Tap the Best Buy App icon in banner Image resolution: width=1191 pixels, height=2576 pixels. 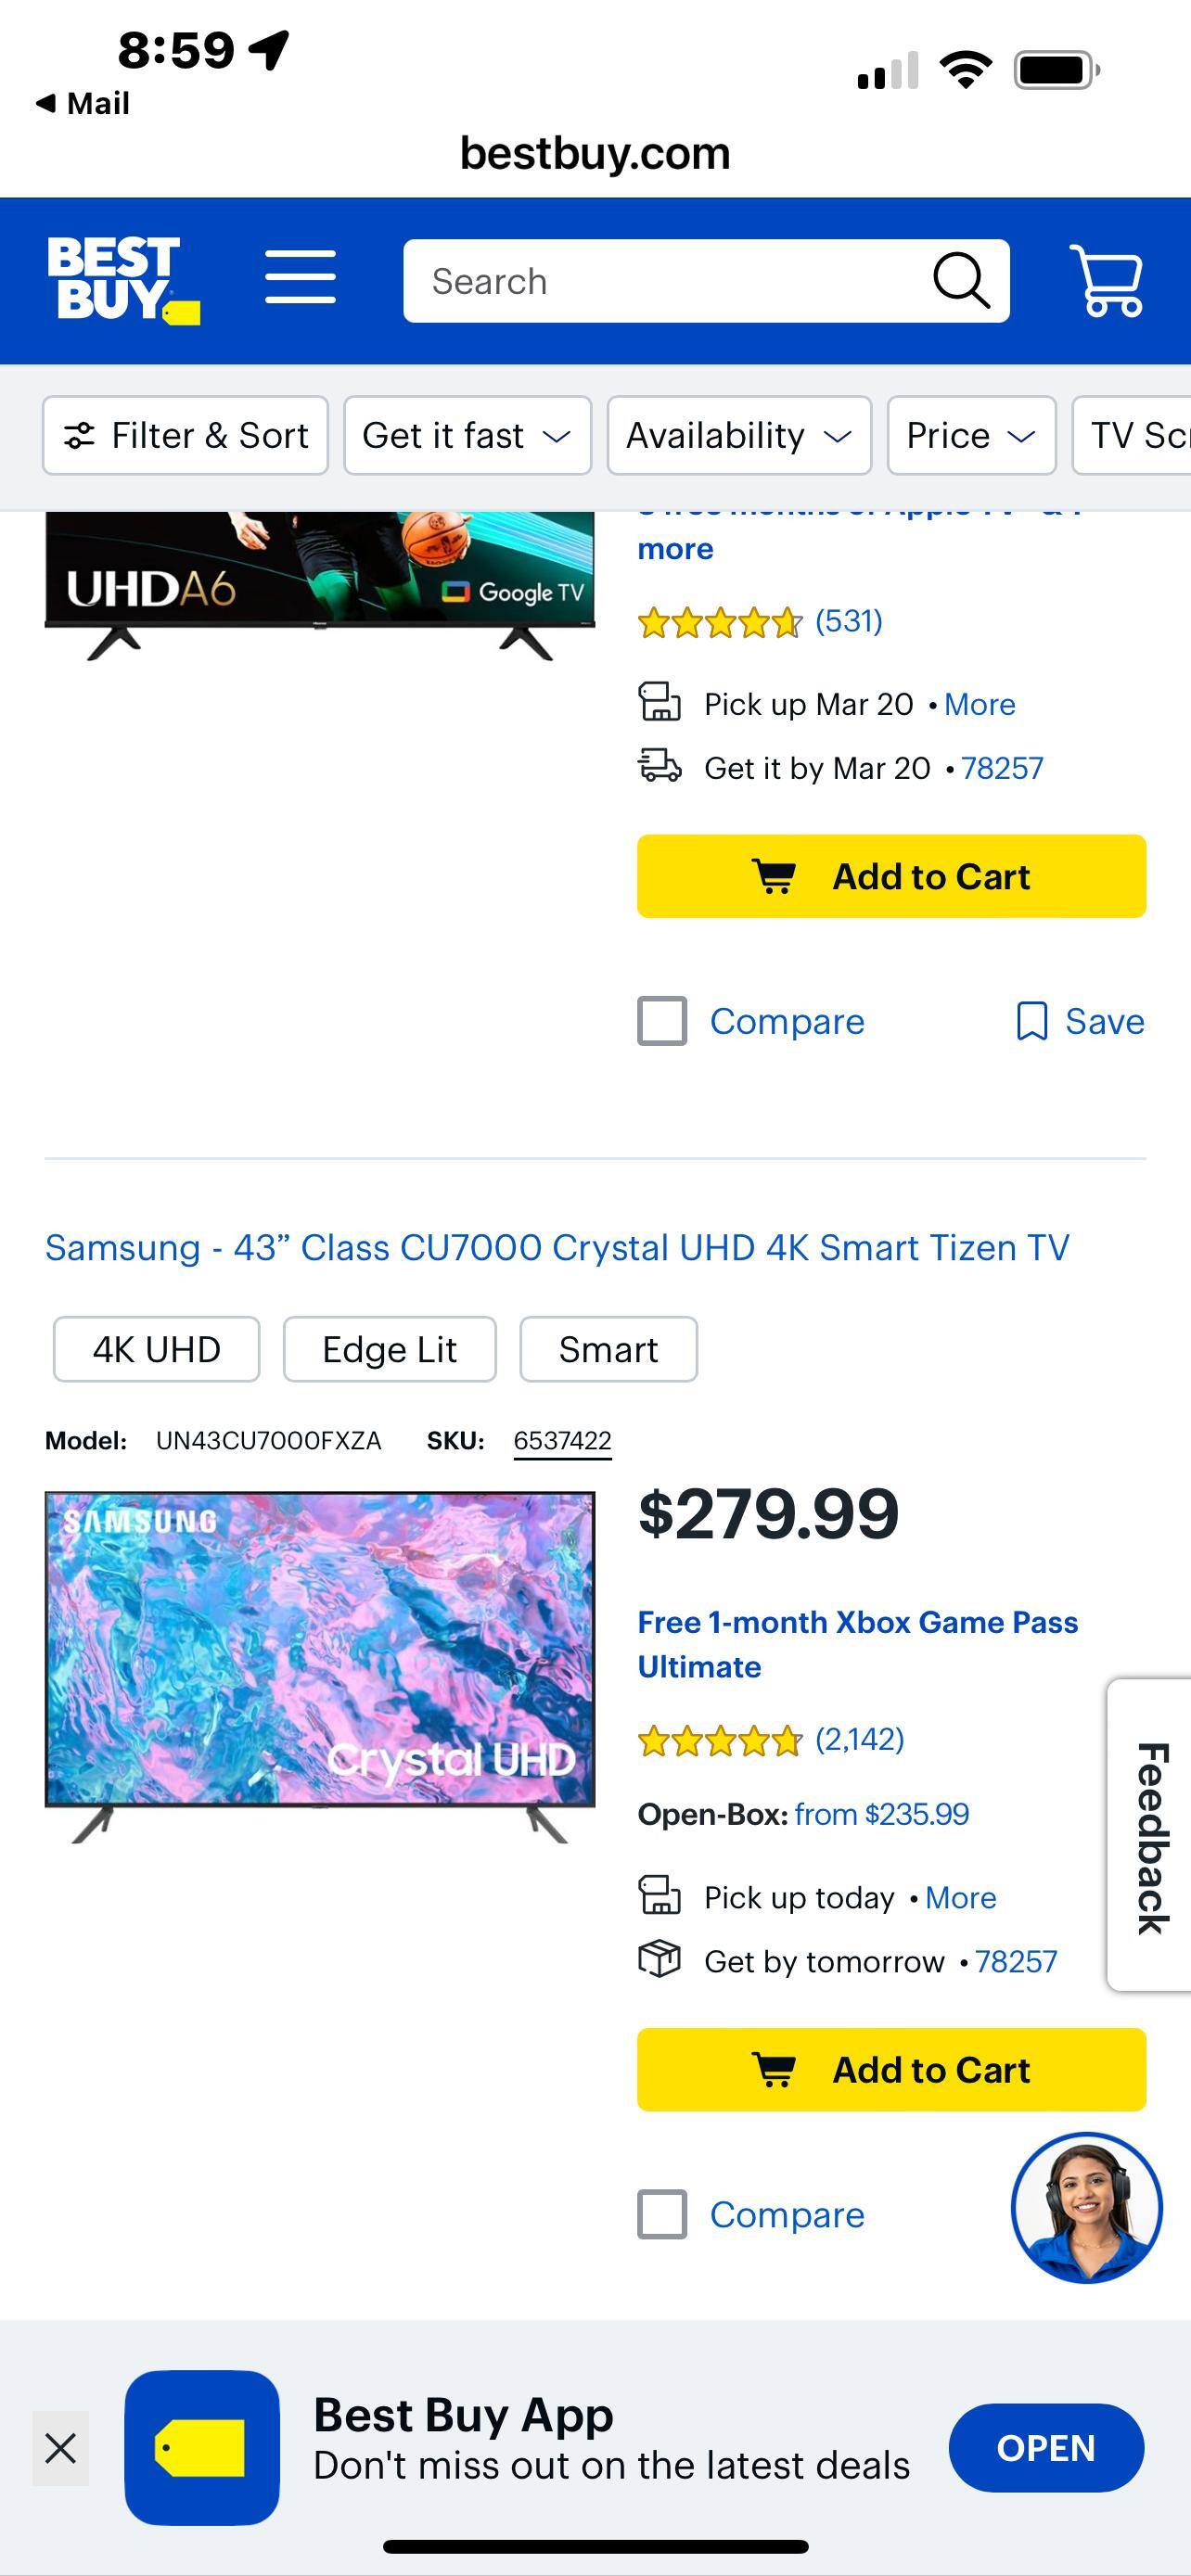pyautogui.click(x=202, y=2447)
